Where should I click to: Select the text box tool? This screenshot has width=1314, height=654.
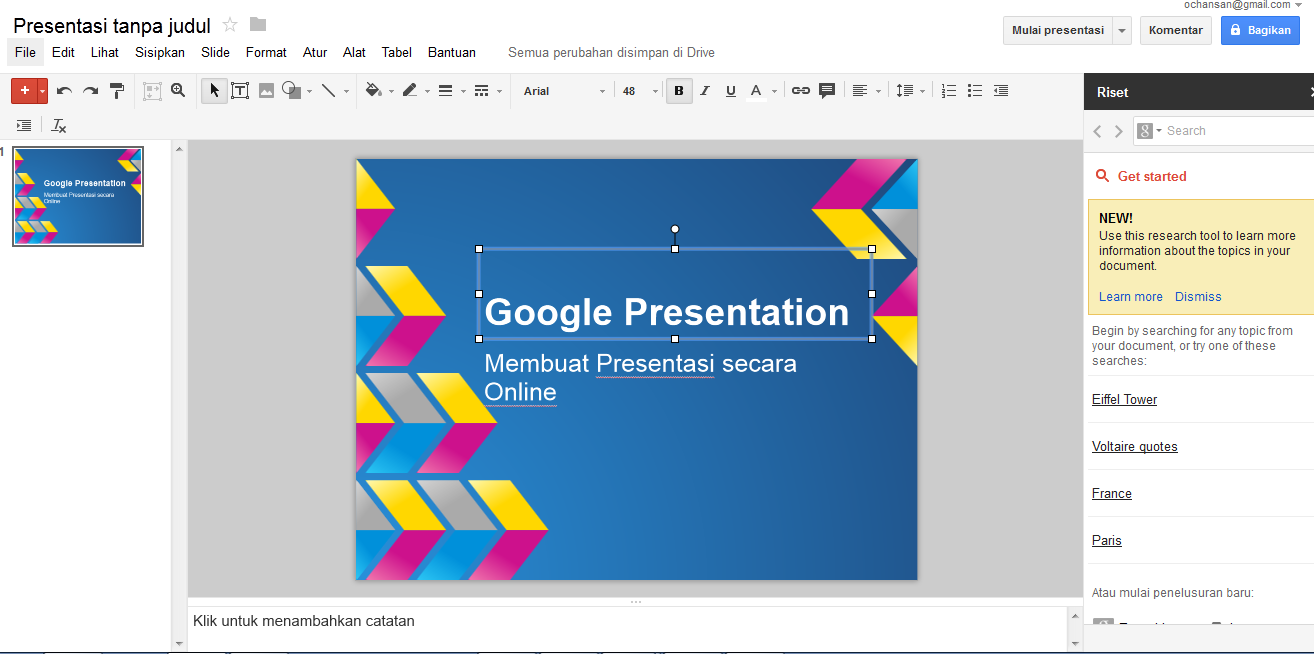coord(240,91)
